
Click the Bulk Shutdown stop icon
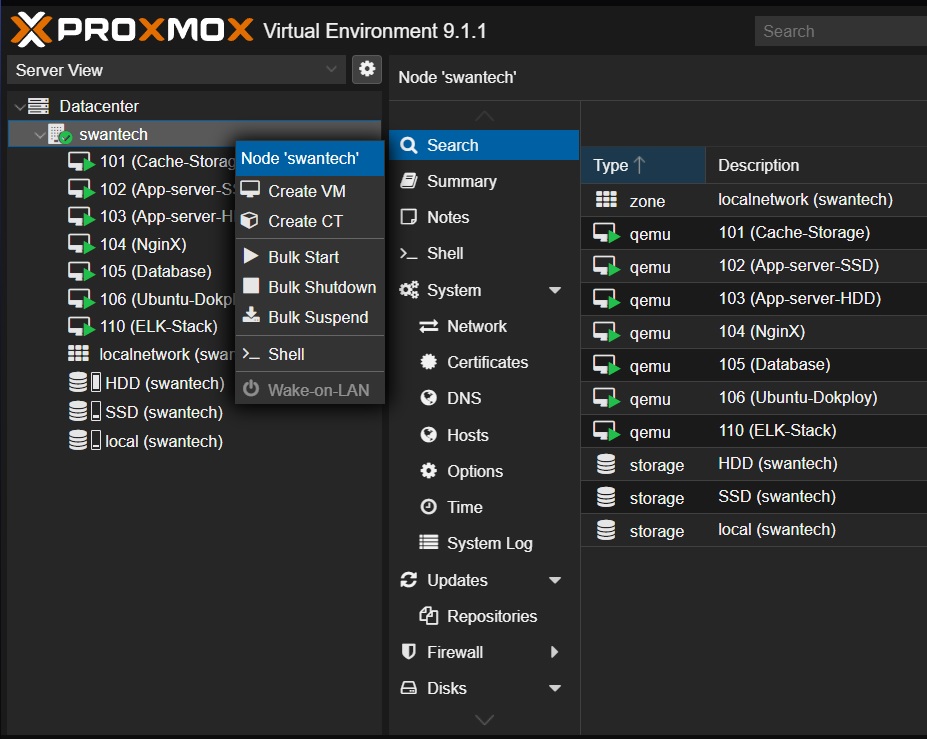click(251, 286)
